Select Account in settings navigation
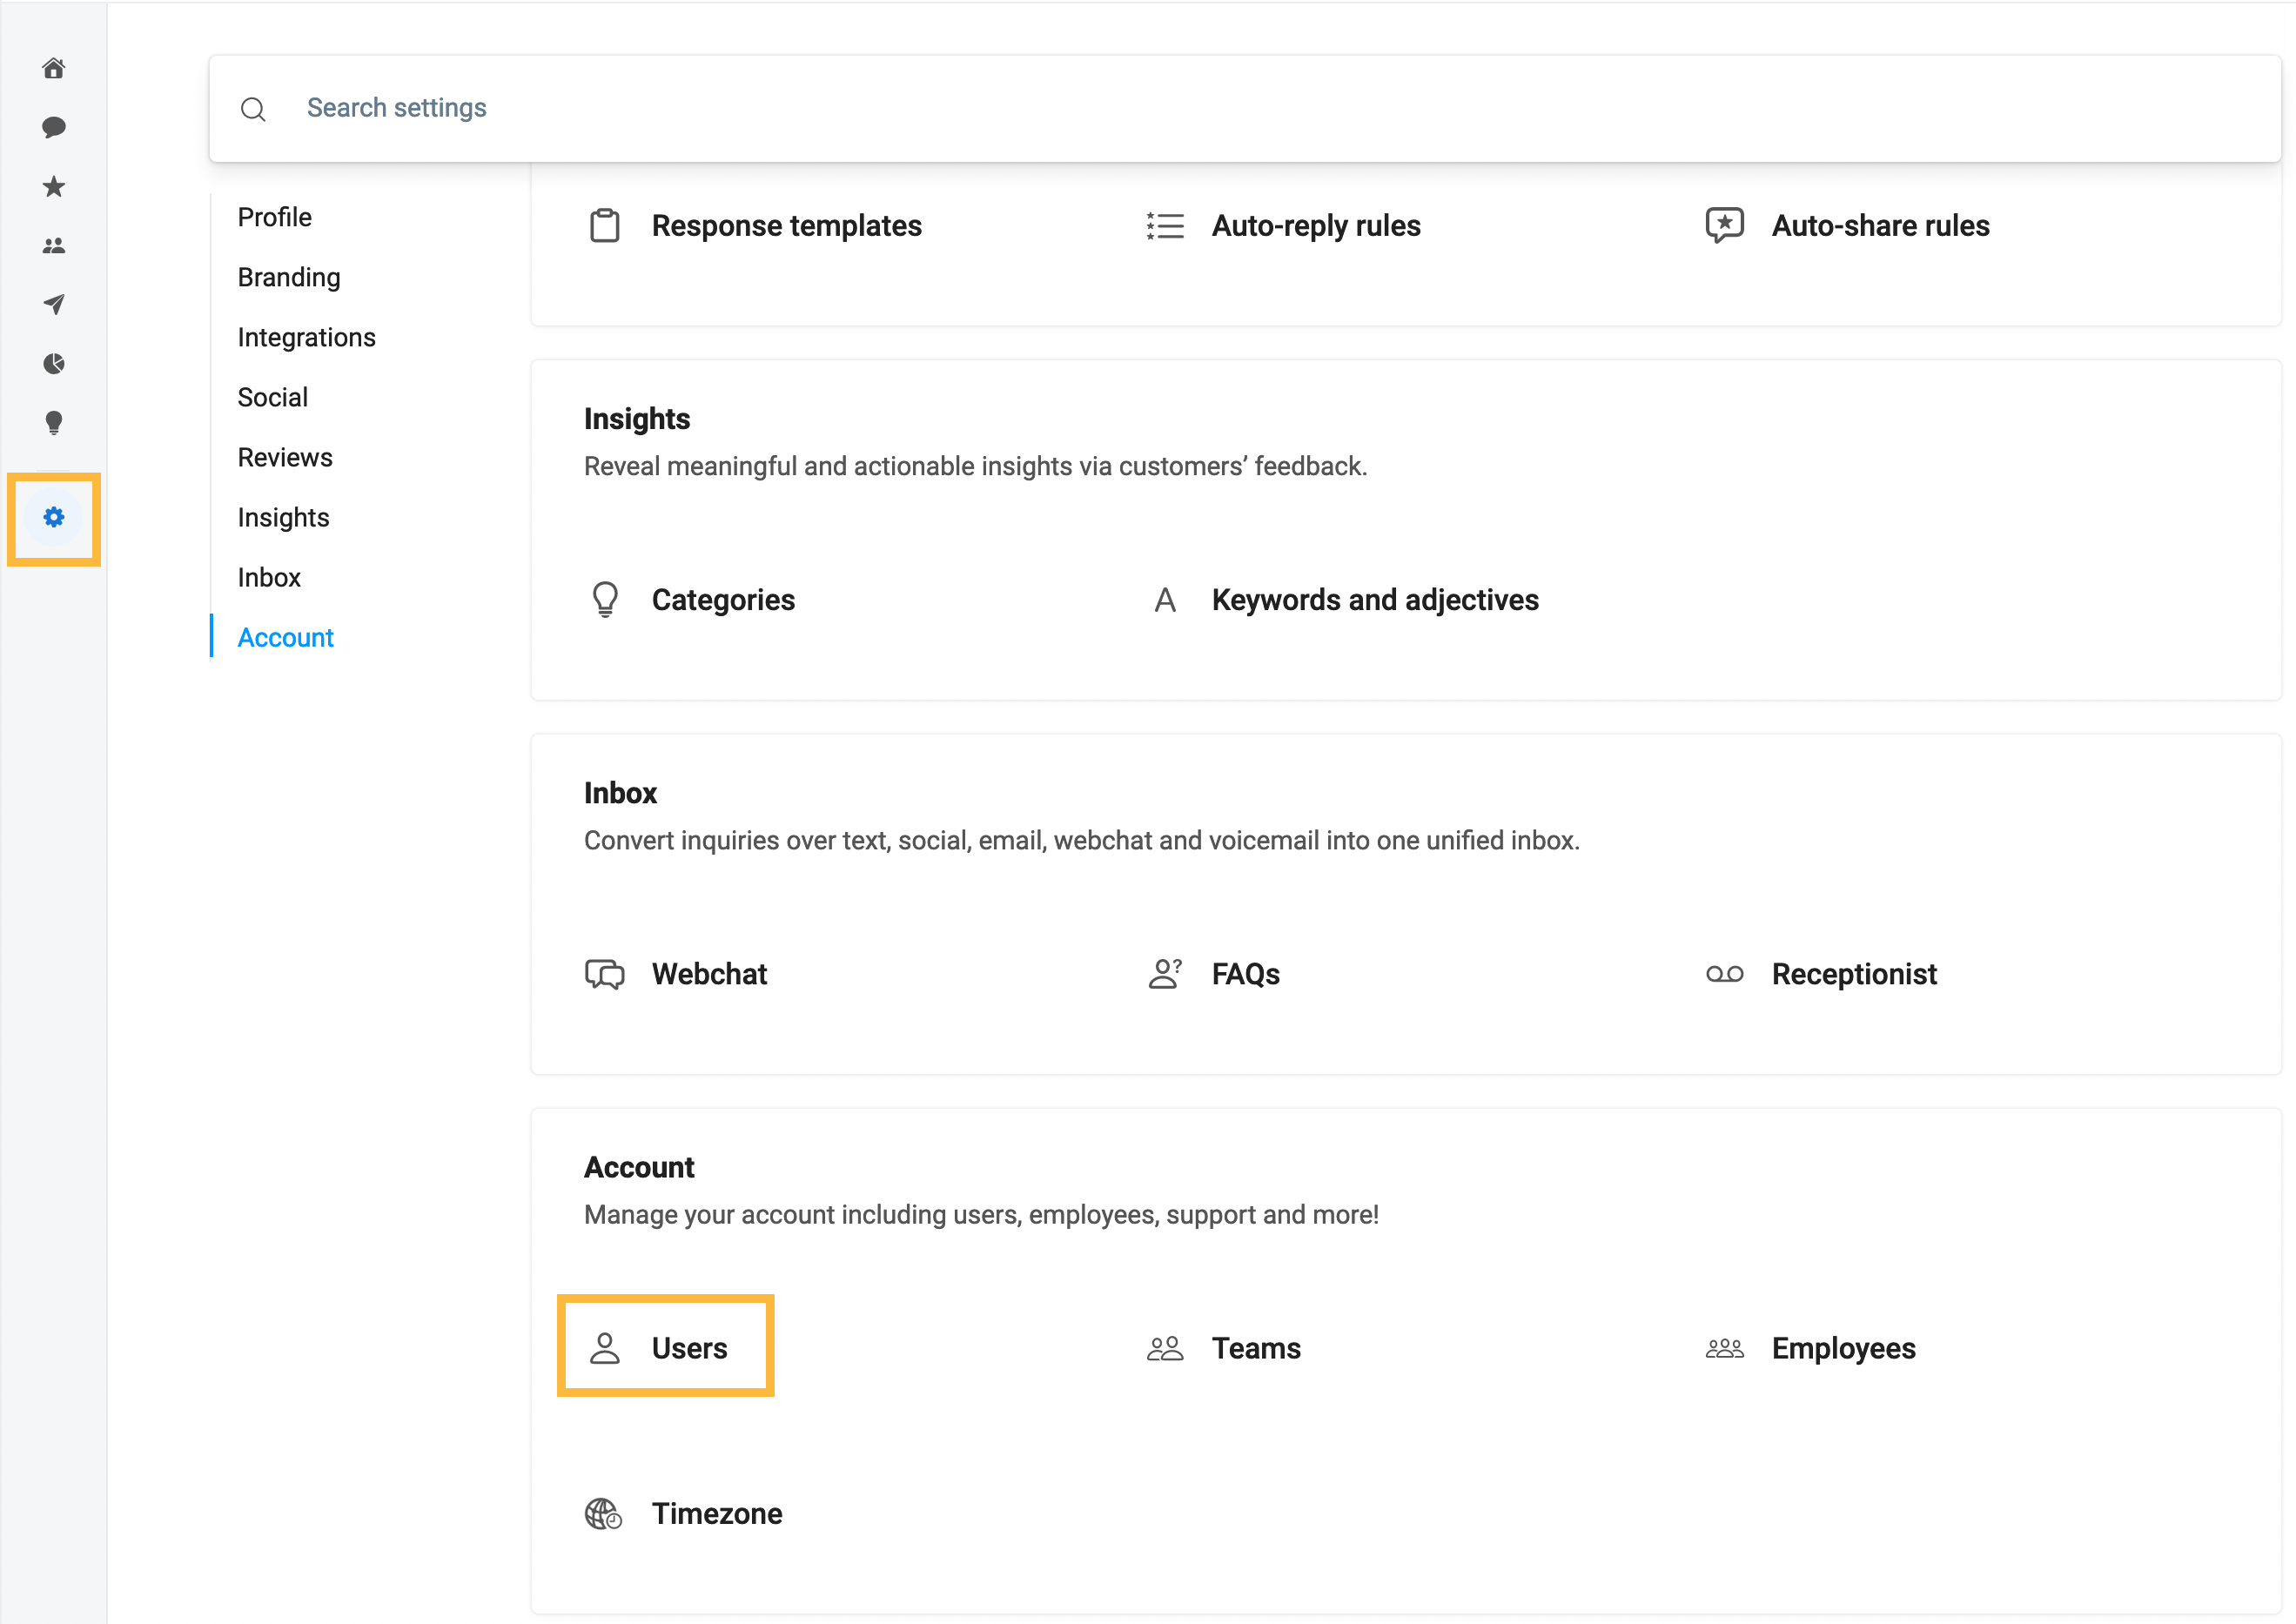The image size is (2296, 1624). point(286,637)
